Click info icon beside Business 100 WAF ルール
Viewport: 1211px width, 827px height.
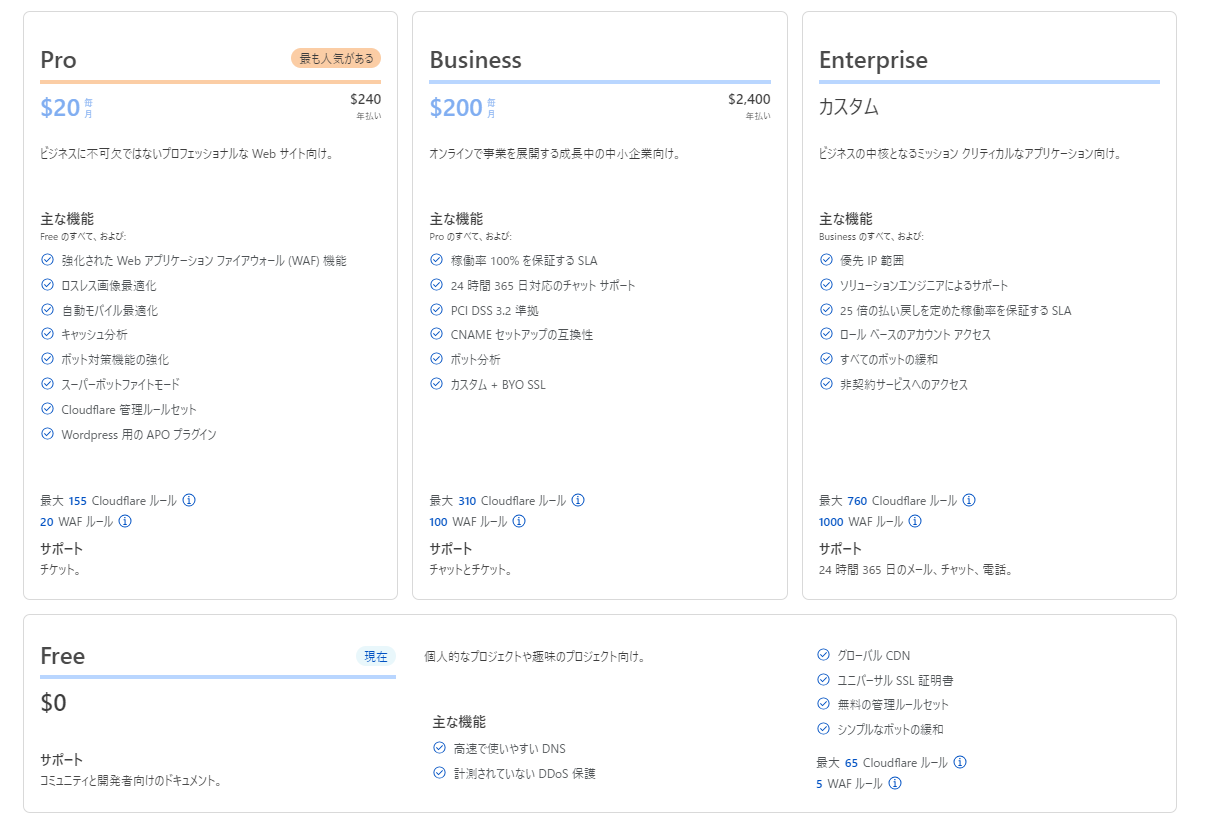coord(519,521)
